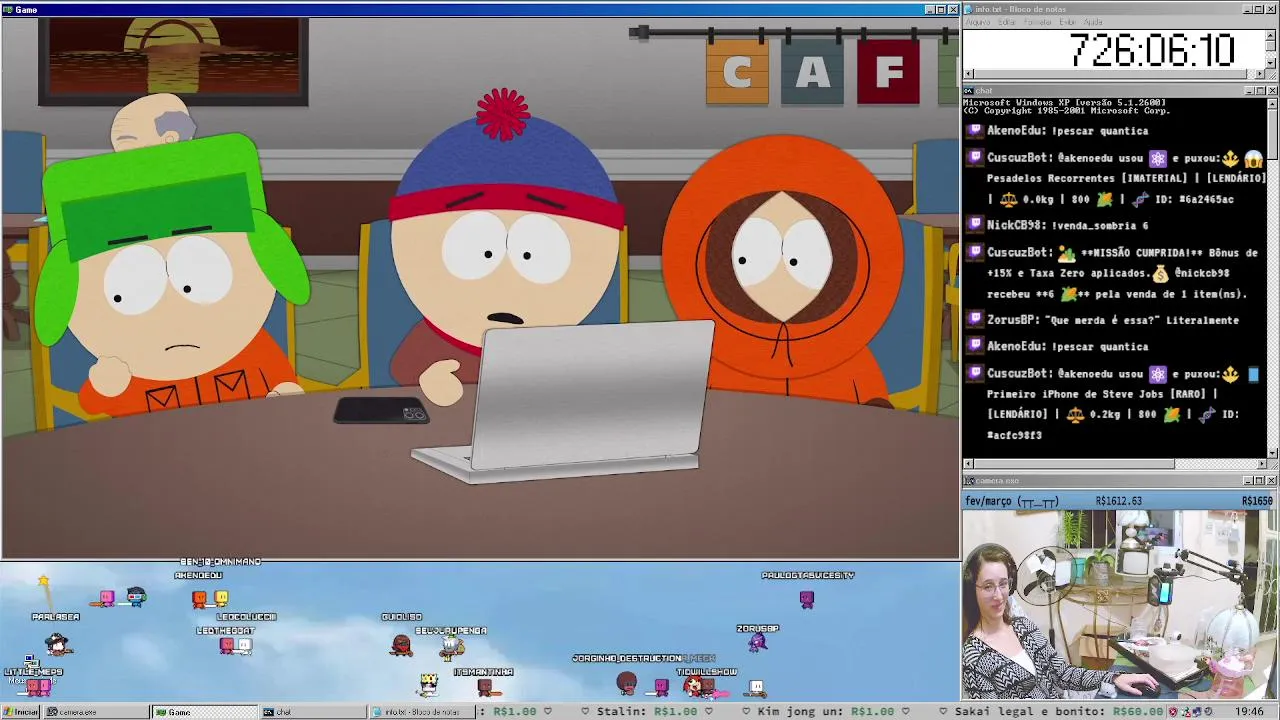
Task: Click the Notepad vertical scrollbar up arrow
Action: pyautogui.click(x=1271, y=35)
